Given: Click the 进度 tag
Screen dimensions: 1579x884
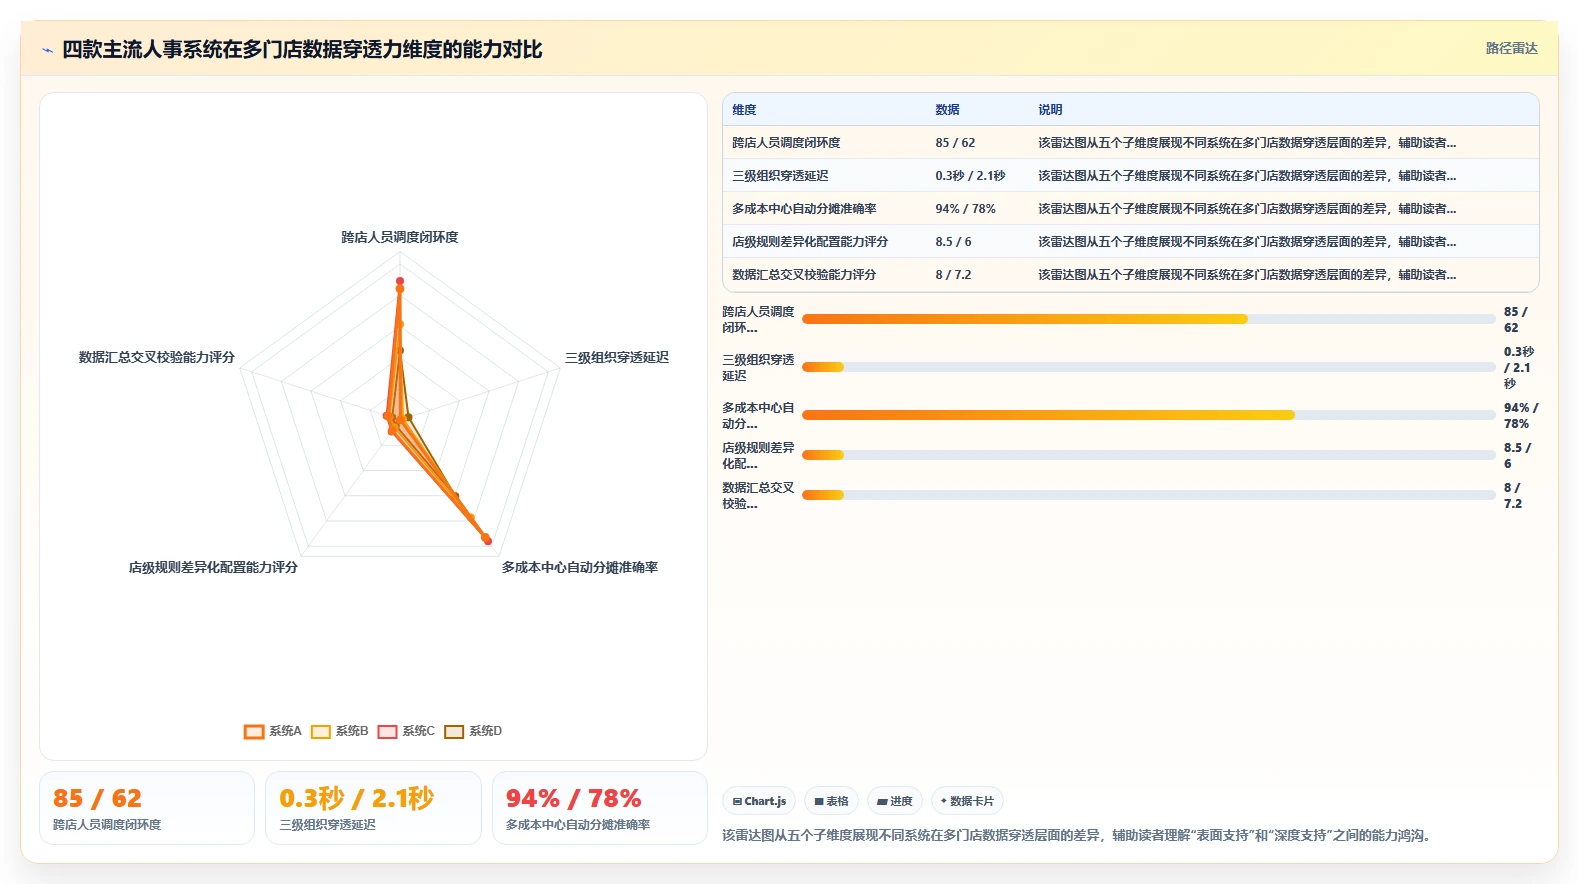Looking at the screenshot, I should (x=894, y=801).
